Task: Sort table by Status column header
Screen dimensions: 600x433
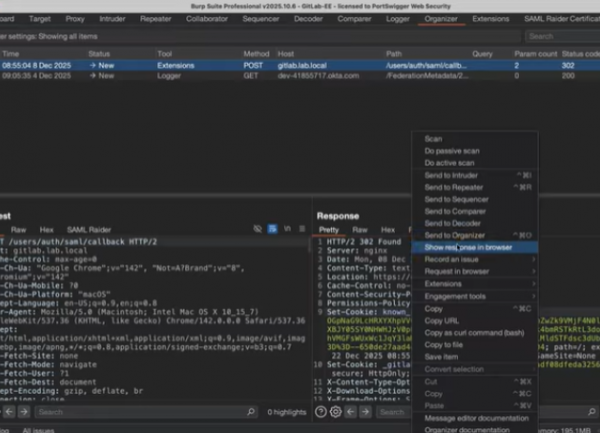Action: coord(99,54)
